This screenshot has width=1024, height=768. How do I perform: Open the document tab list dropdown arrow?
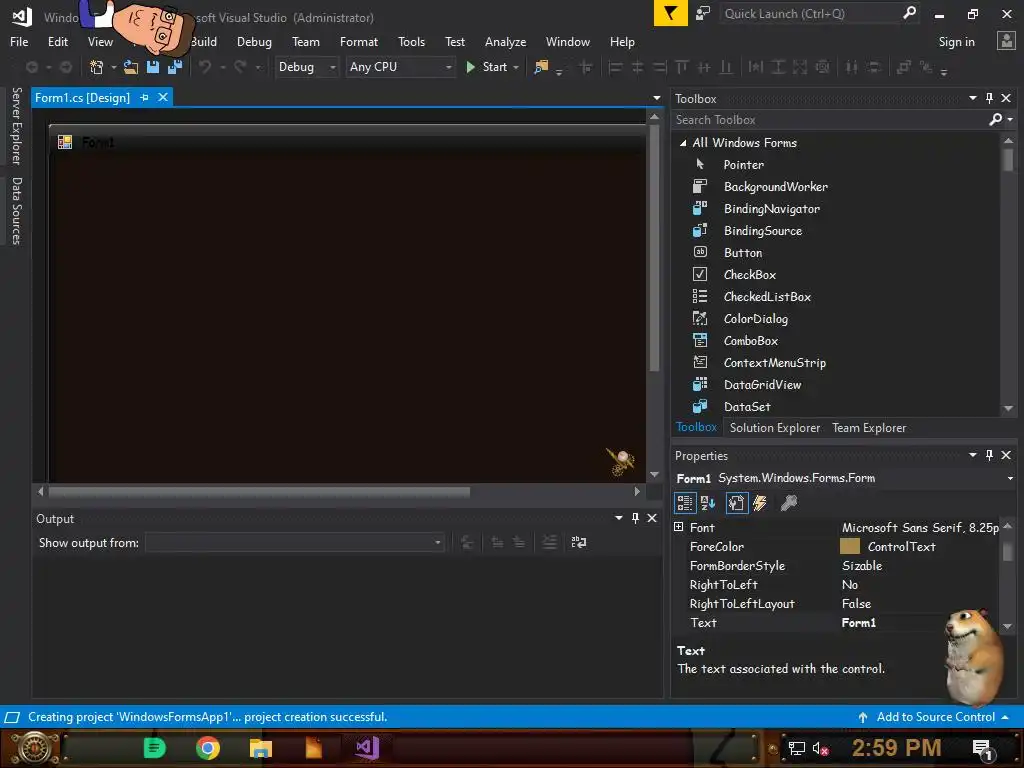coord(656,98)
